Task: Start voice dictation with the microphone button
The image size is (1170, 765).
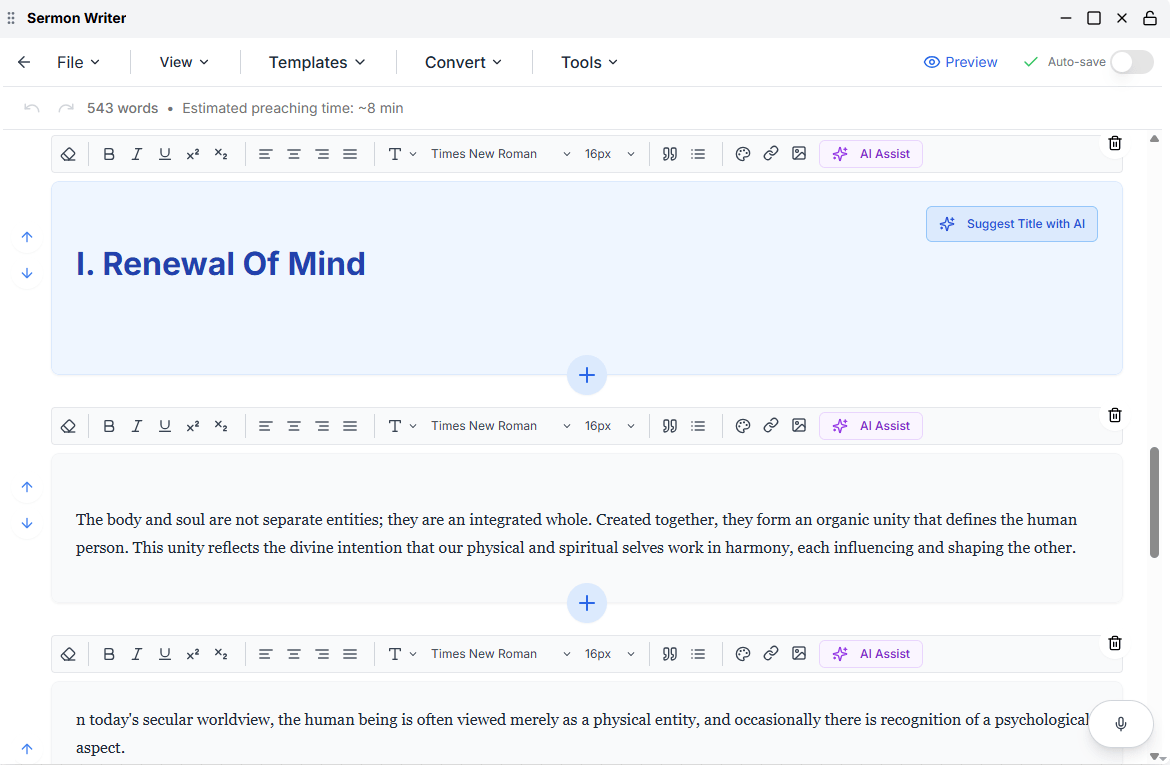Action: pos(1121,723)
